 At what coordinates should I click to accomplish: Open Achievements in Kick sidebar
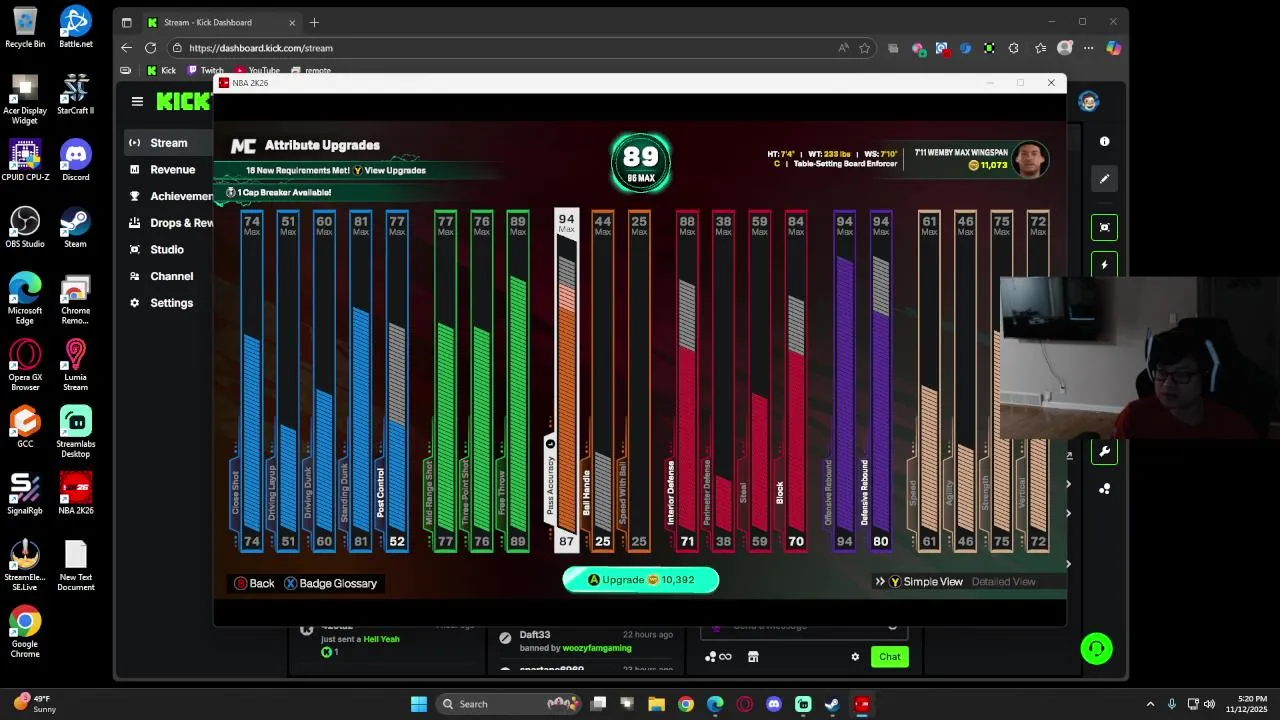pyautogui.click(x=168, y=196)
